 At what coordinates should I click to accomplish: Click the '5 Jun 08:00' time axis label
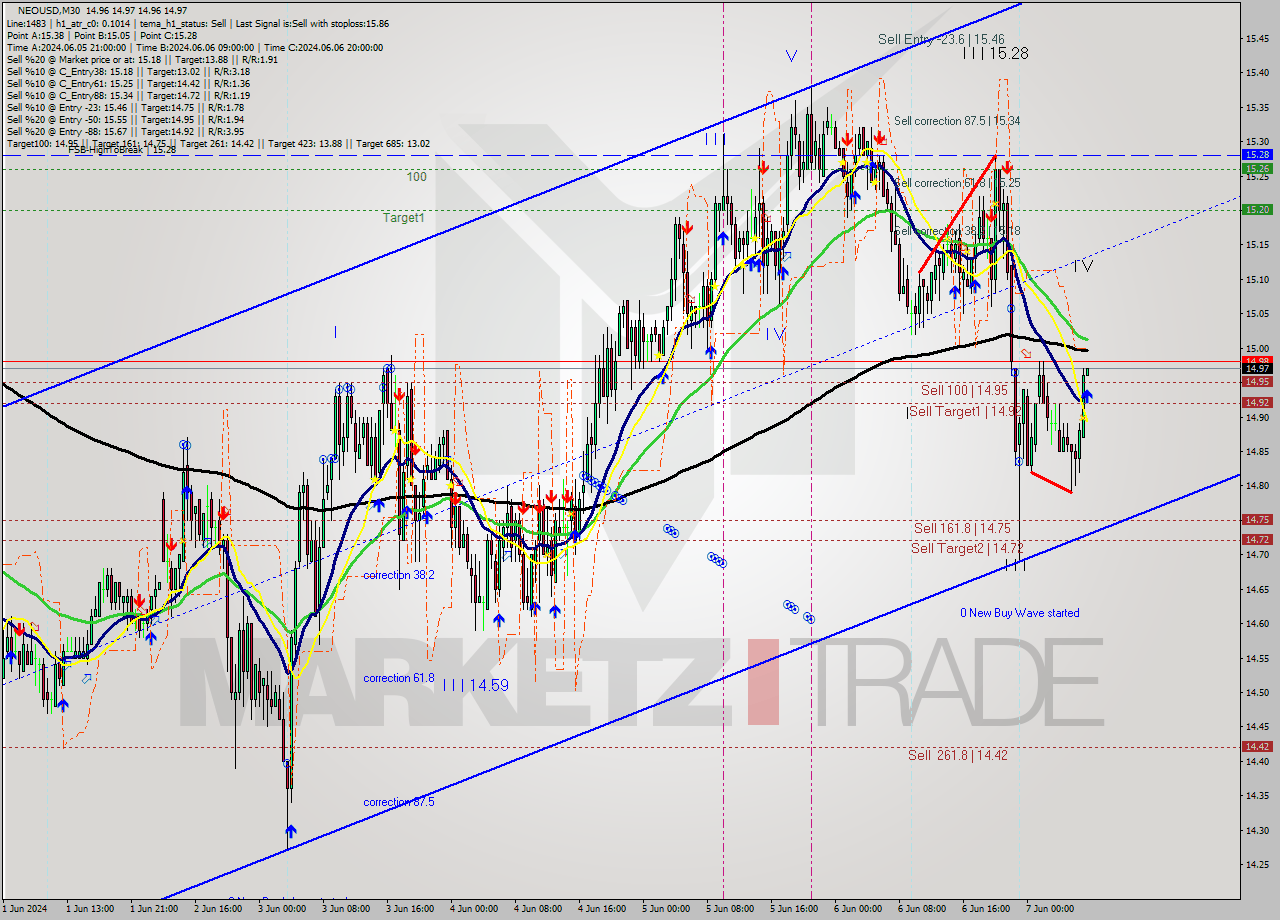[x=731, y=909]
